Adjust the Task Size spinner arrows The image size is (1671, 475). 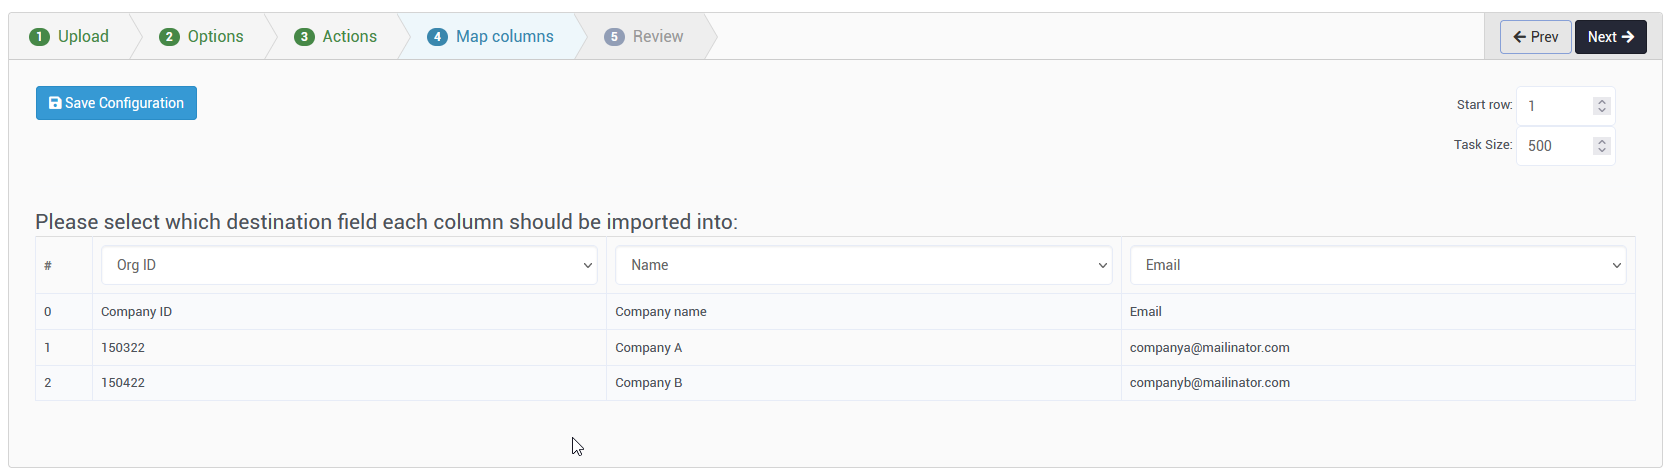pos(1602,146)
